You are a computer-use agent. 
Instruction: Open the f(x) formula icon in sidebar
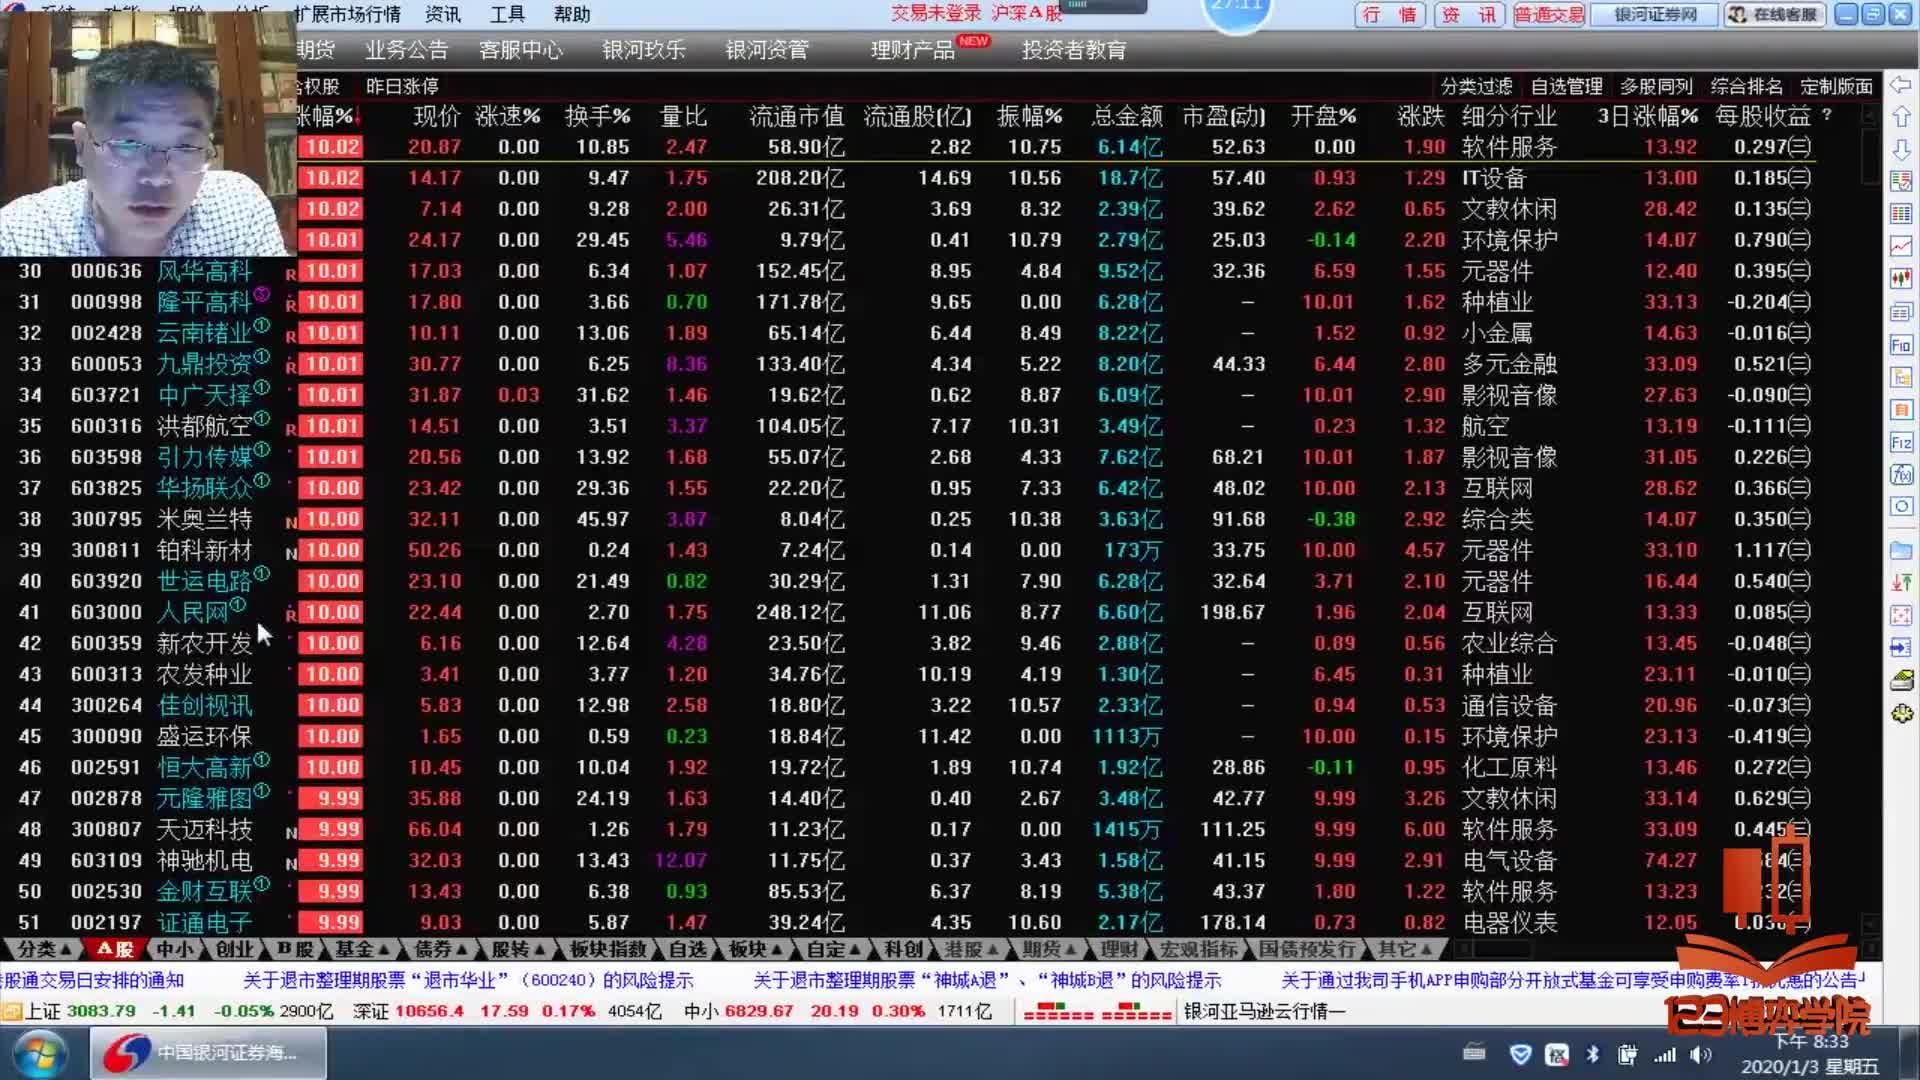pyautogui.click(x=1901, y=475)
